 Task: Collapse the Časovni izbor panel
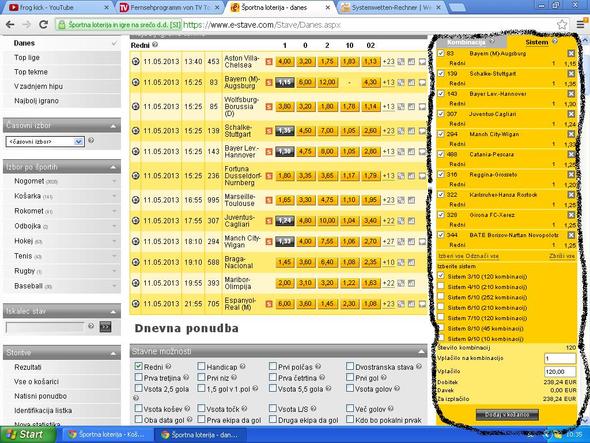click(113, 126)
